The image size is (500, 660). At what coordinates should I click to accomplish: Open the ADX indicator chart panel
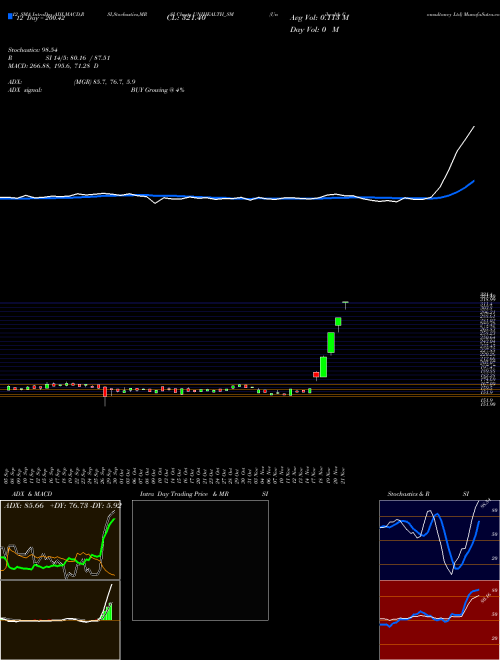[x=60, y=540]
